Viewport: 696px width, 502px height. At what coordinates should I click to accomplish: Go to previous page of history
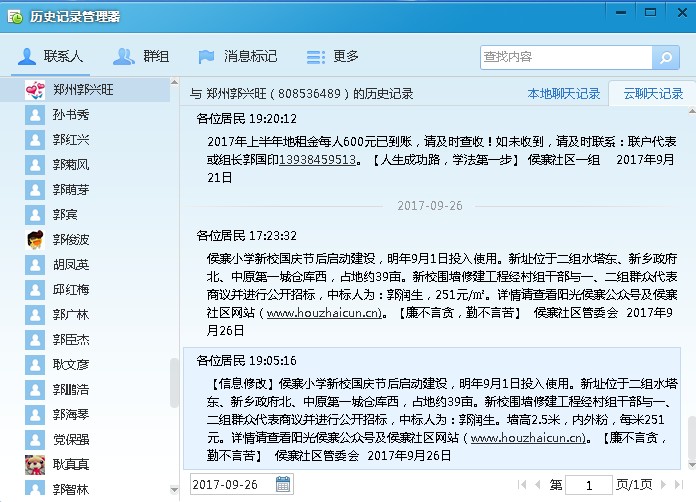[x=538, y=484]
